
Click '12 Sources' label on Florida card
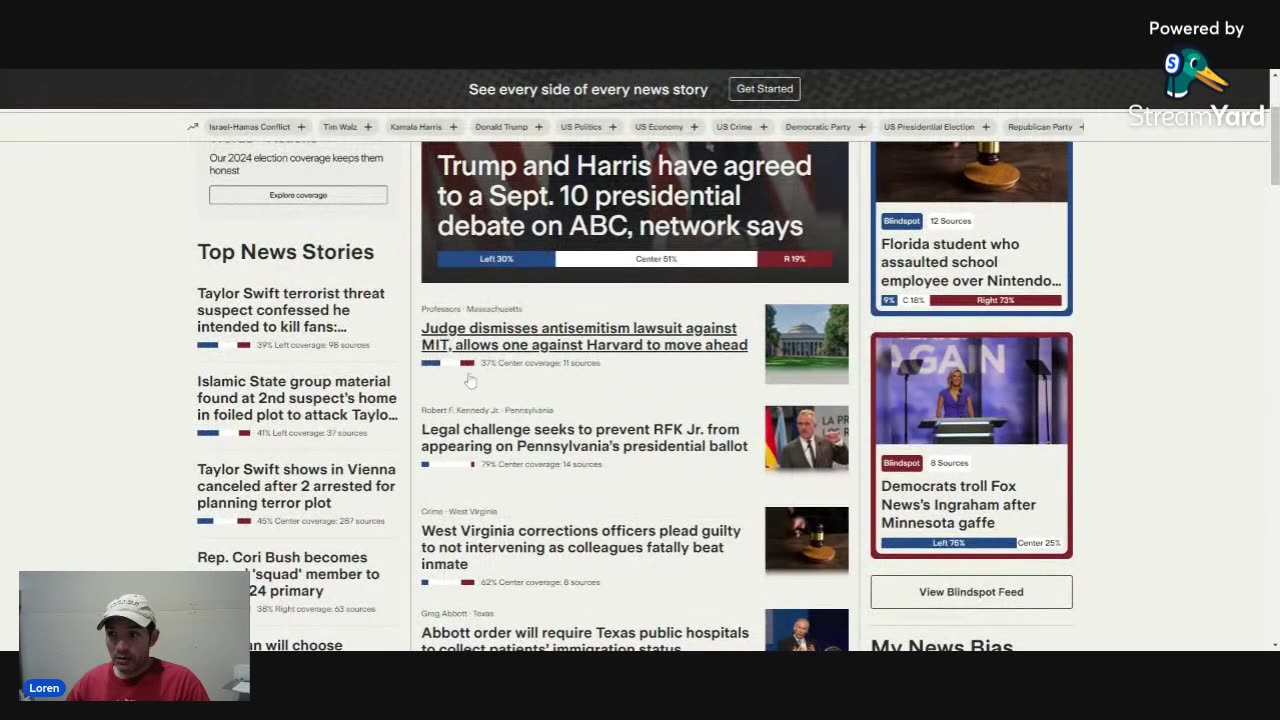tap(950, 221)
